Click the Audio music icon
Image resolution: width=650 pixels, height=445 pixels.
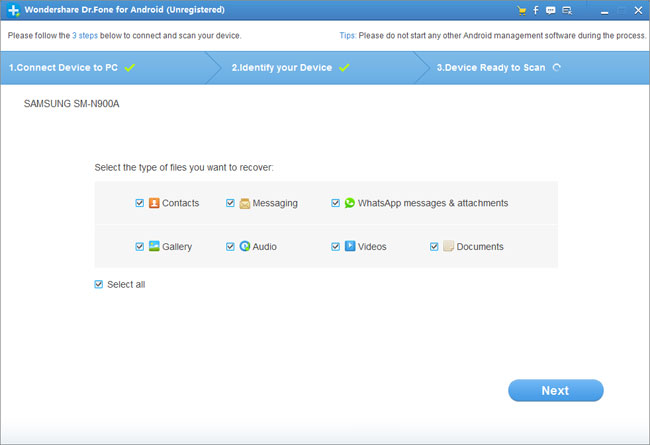point(245,246)
